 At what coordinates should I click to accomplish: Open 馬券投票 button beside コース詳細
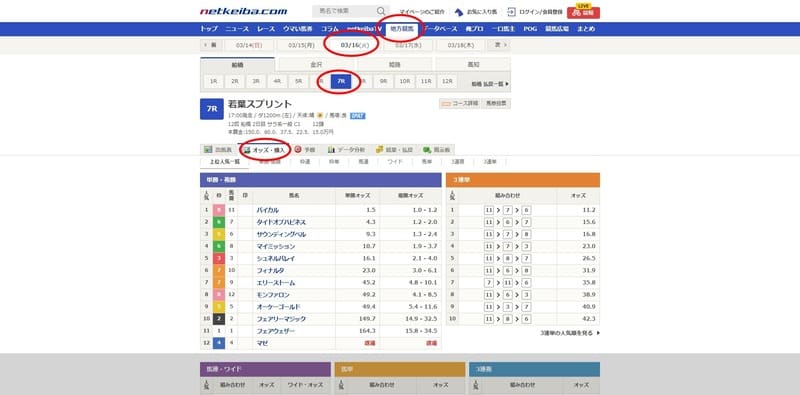[x=496, y=104]
